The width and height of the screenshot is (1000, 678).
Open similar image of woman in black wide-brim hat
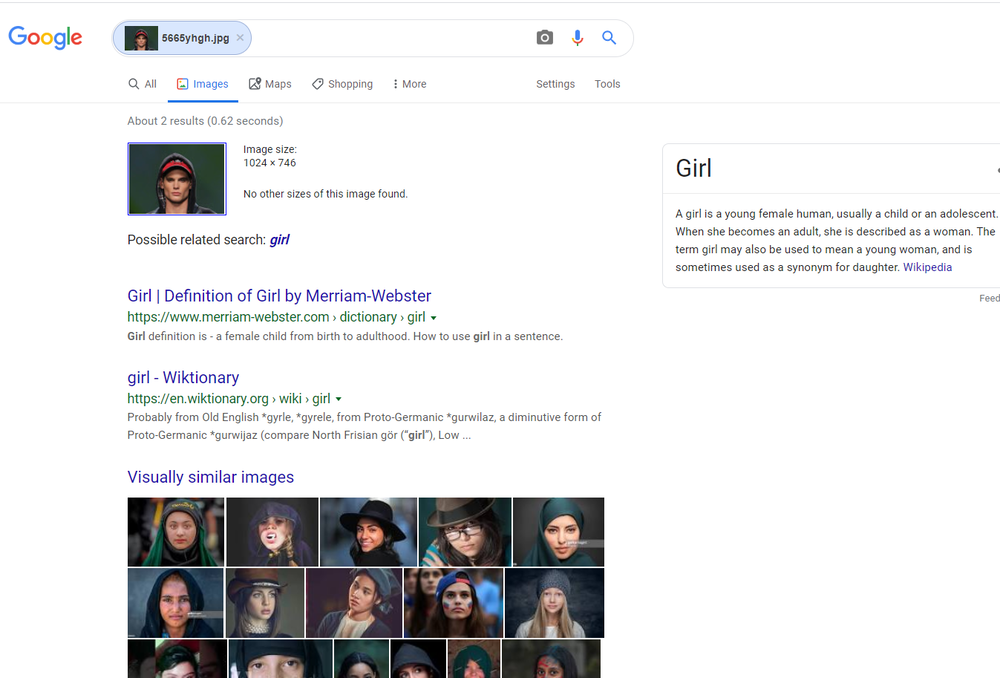[x=368, y=532]
